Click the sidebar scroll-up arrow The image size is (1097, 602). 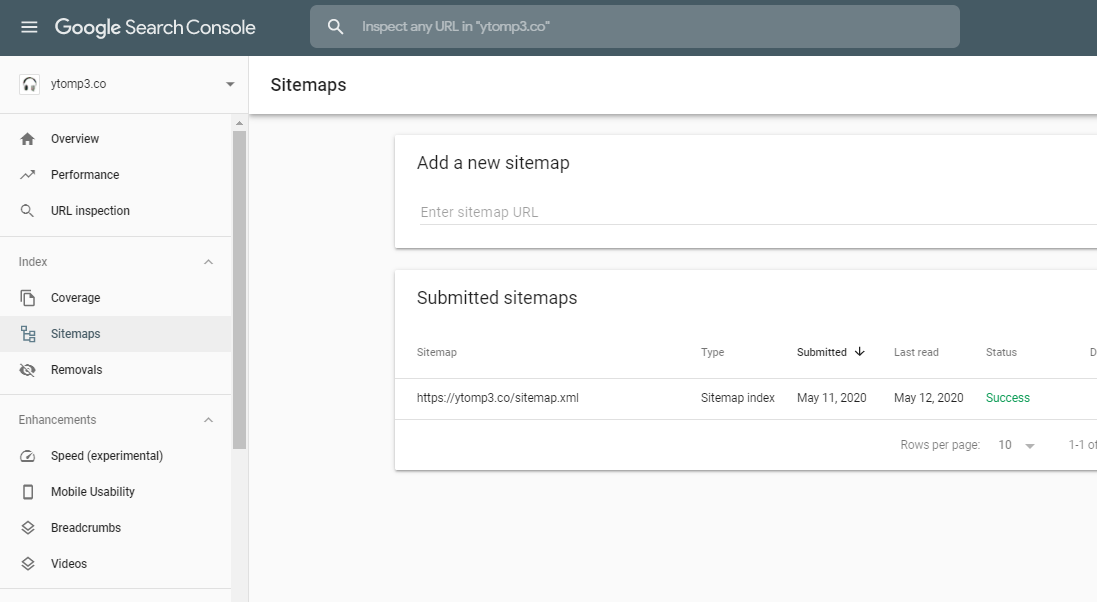239,123
